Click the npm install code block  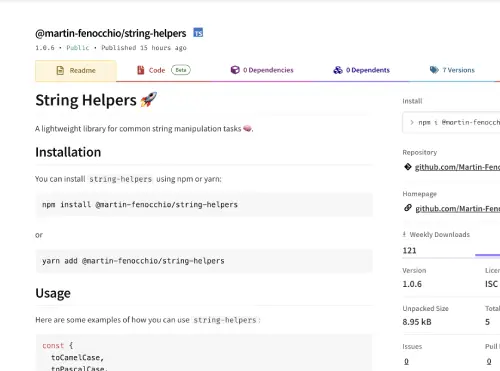pyautogui.click(x=204, y=205)
